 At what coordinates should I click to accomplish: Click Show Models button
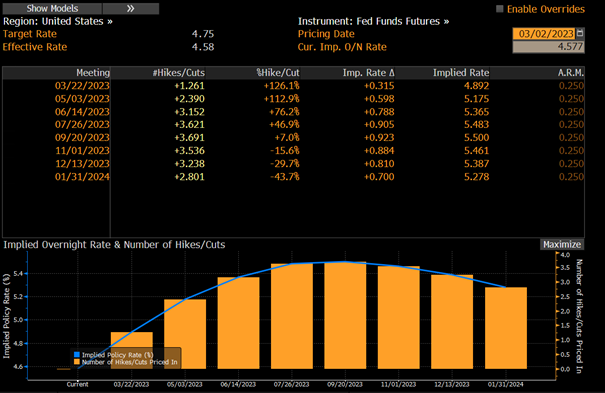[x=52, y=8]
